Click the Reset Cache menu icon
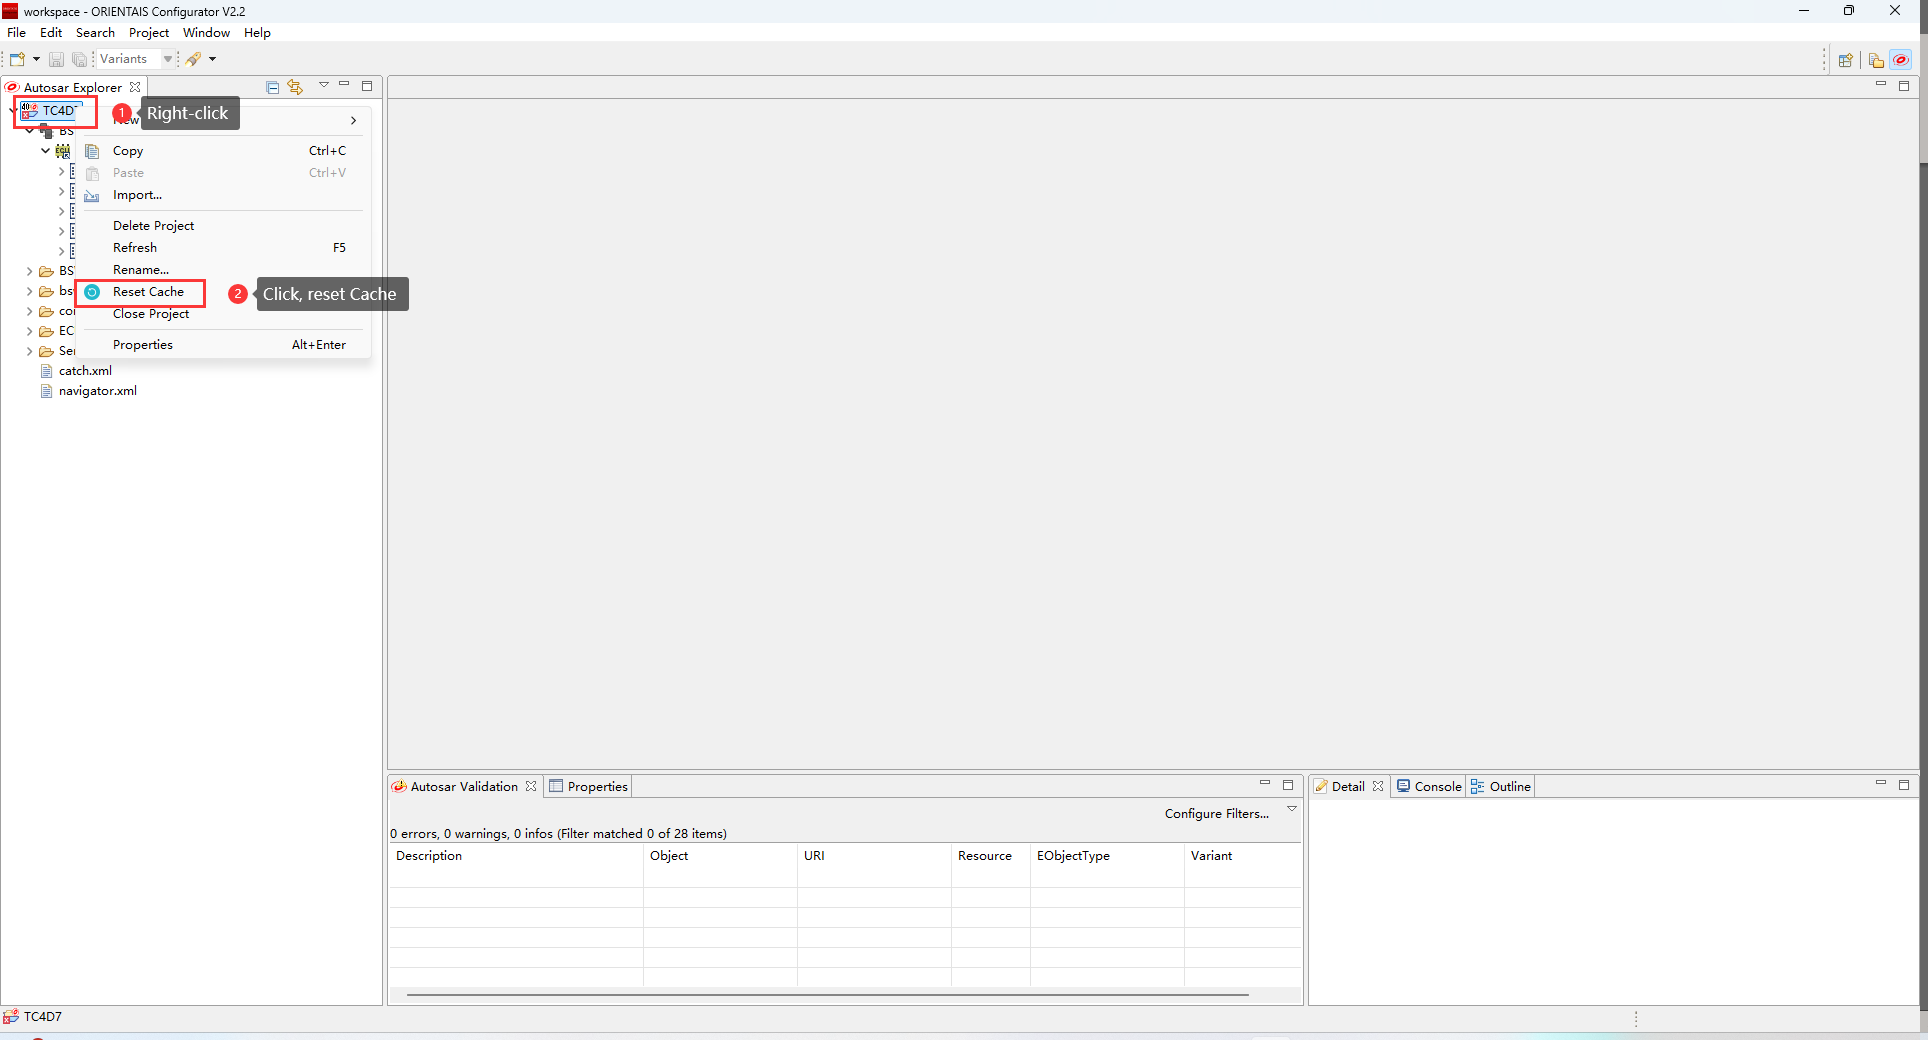The width and height of the screenshot is (1928, 1040). point(92,292)
